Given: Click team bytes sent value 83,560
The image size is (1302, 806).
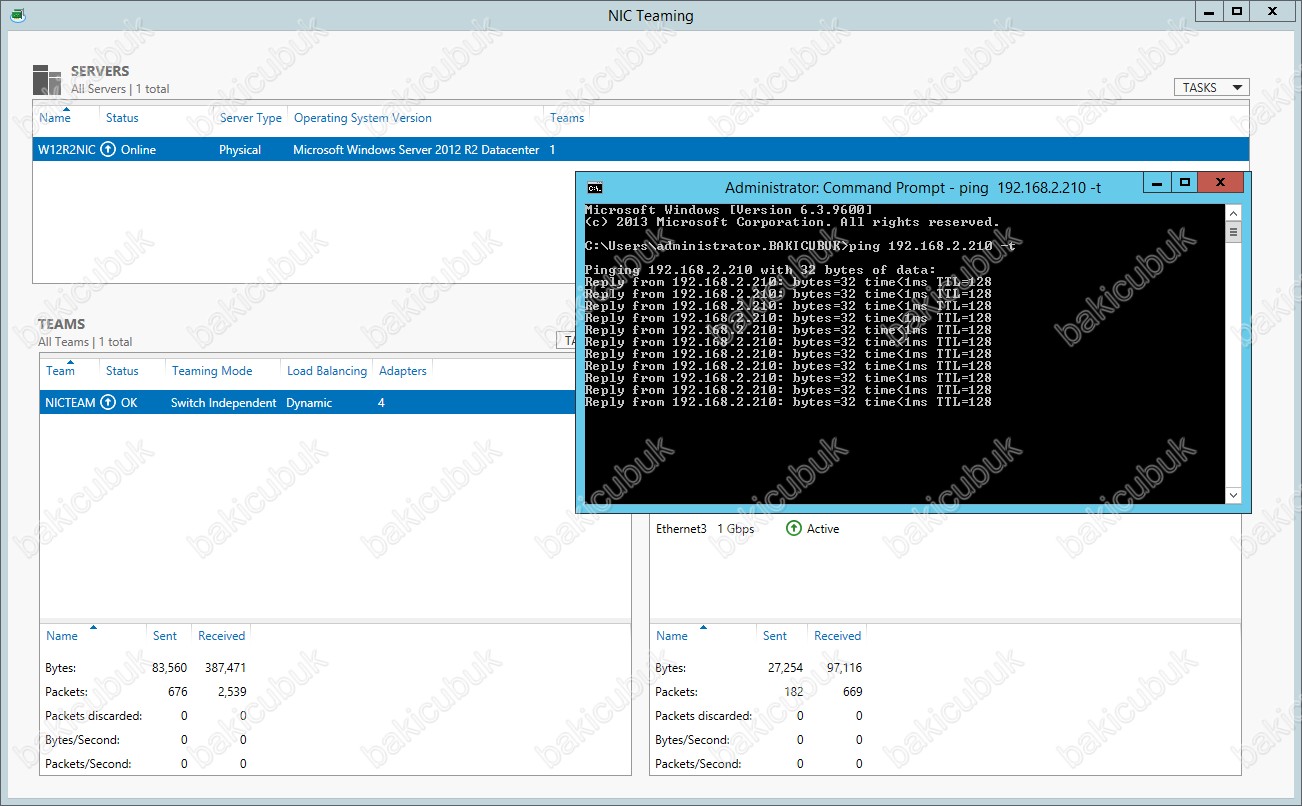Looking at the screenshot, I should click(x=167, y=668).
